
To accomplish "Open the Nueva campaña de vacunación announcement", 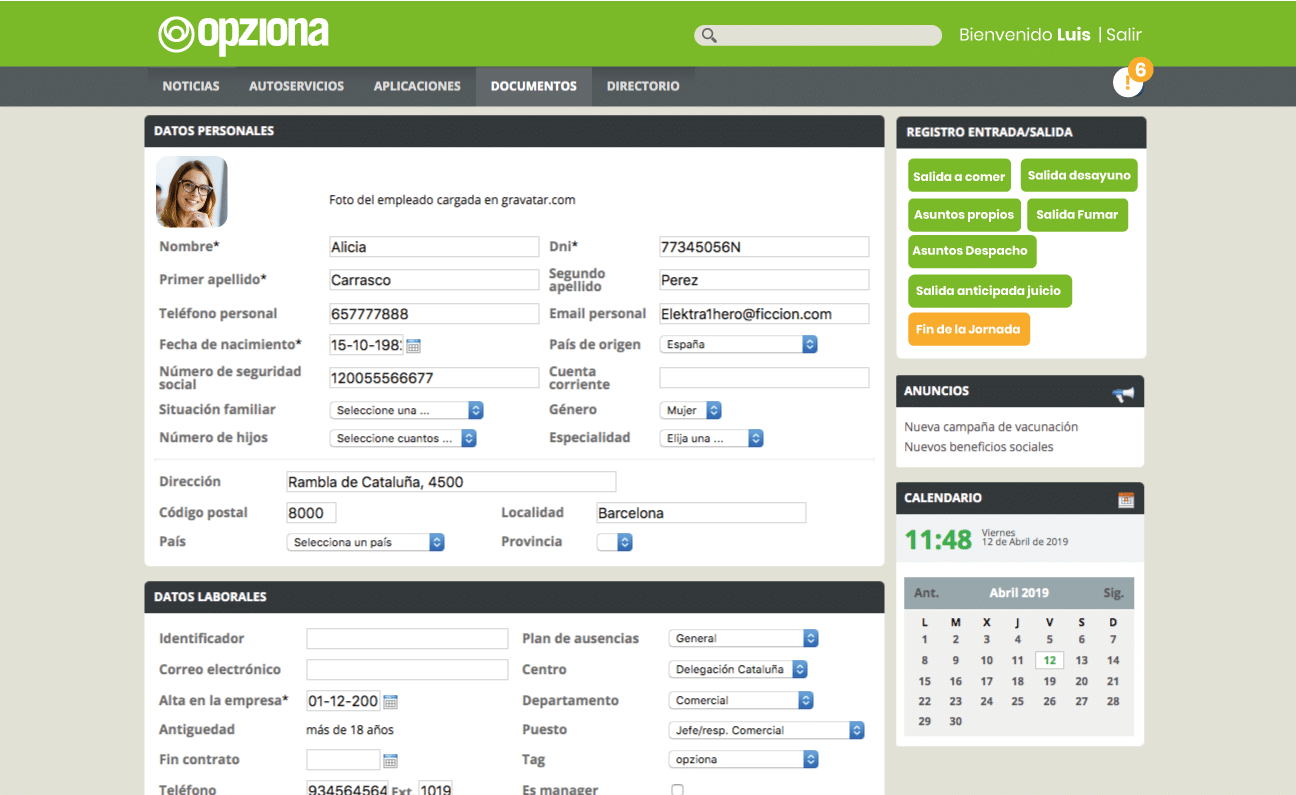I will tap(991, 427).
